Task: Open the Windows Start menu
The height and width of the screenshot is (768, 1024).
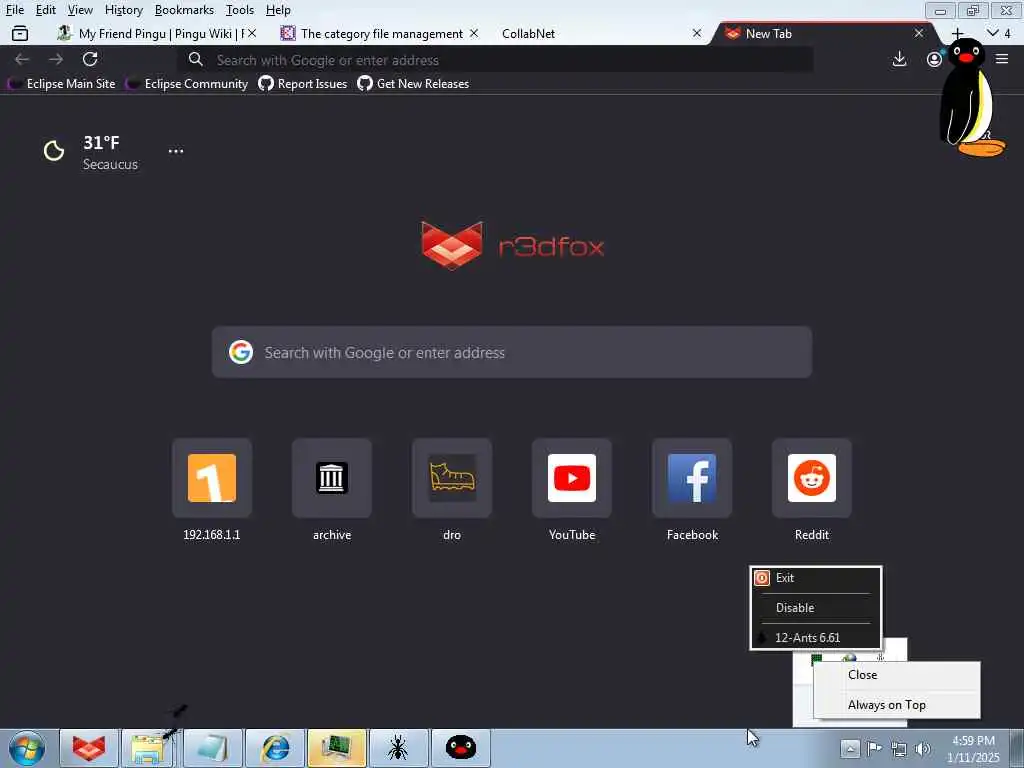Action: [x=27, y=748]
